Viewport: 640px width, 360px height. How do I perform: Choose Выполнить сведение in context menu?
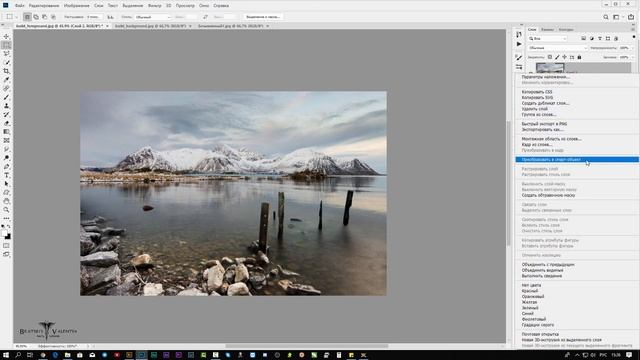542,276
